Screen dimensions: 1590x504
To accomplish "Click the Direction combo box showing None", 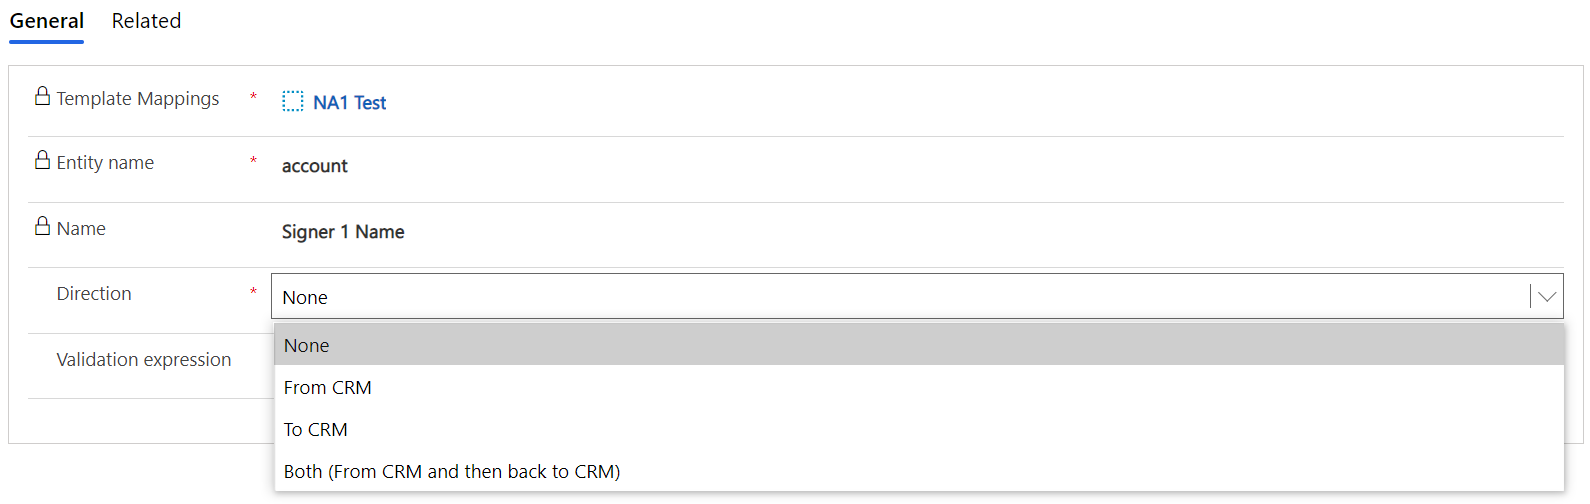I will pos(917,297).
